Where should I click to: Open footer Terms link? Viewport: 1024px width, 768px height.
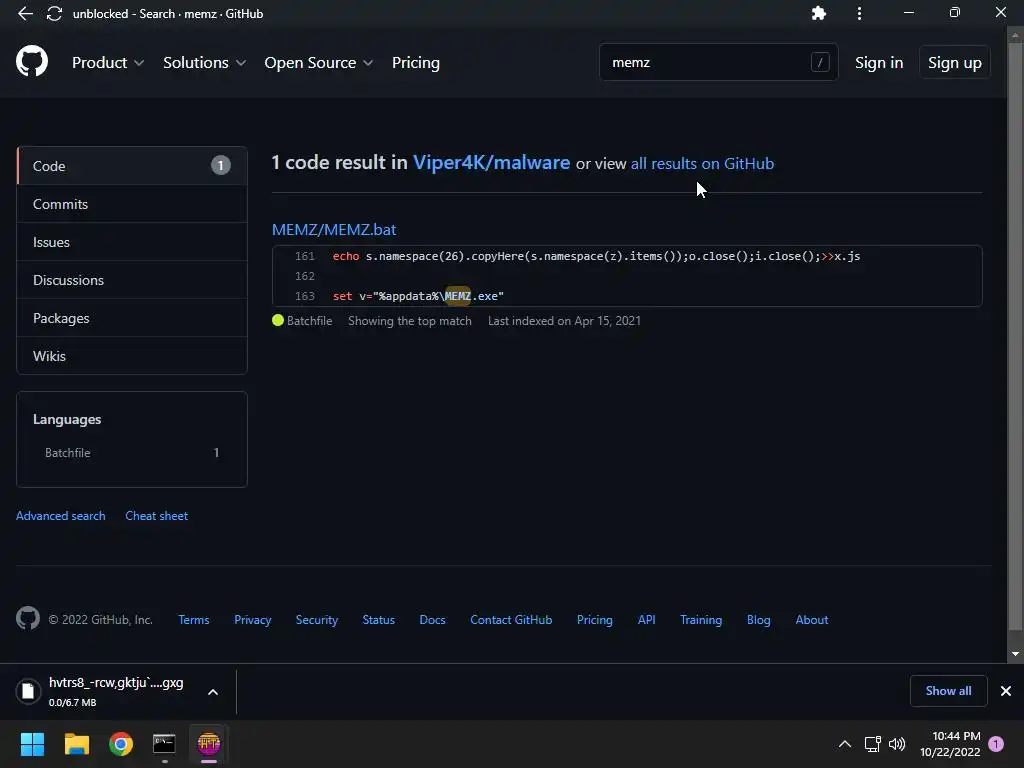coord(193,619)
